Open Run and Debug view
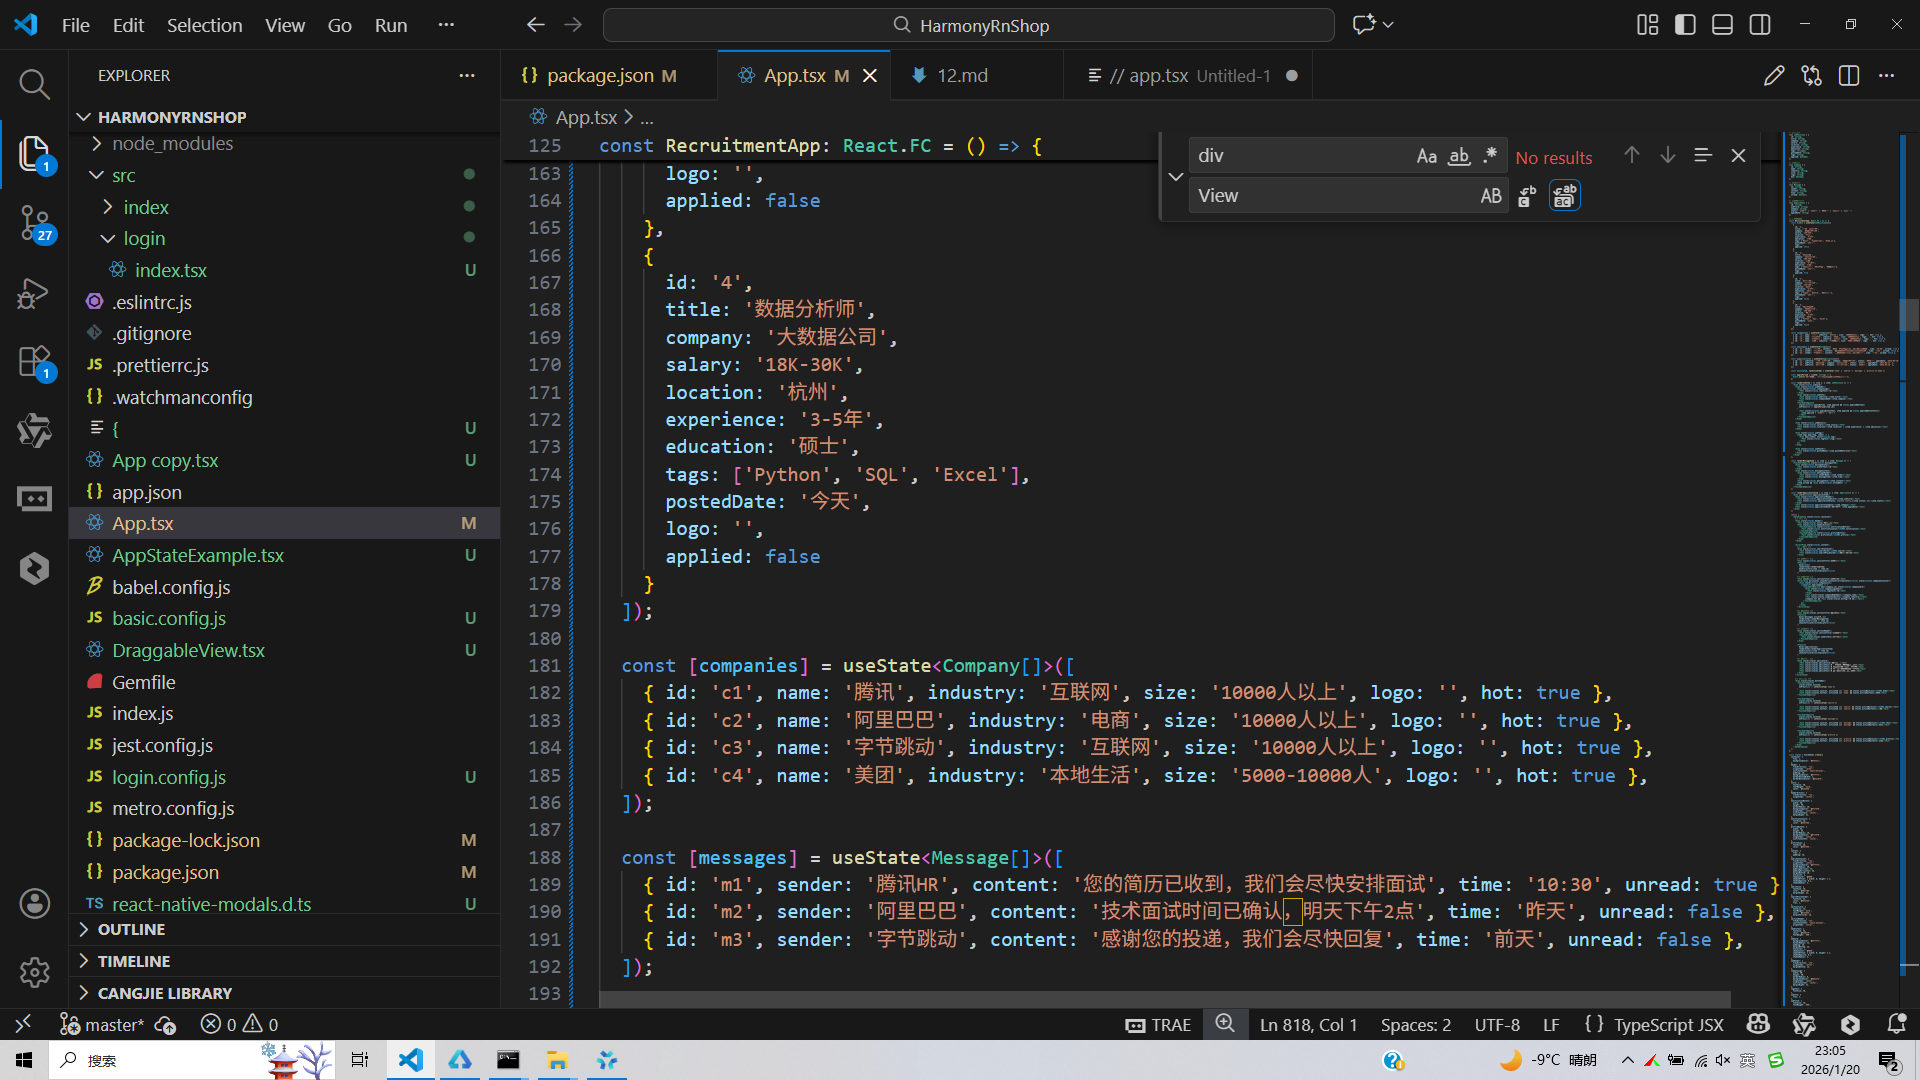This screenshot has height=1080, width=1920. 34,293
